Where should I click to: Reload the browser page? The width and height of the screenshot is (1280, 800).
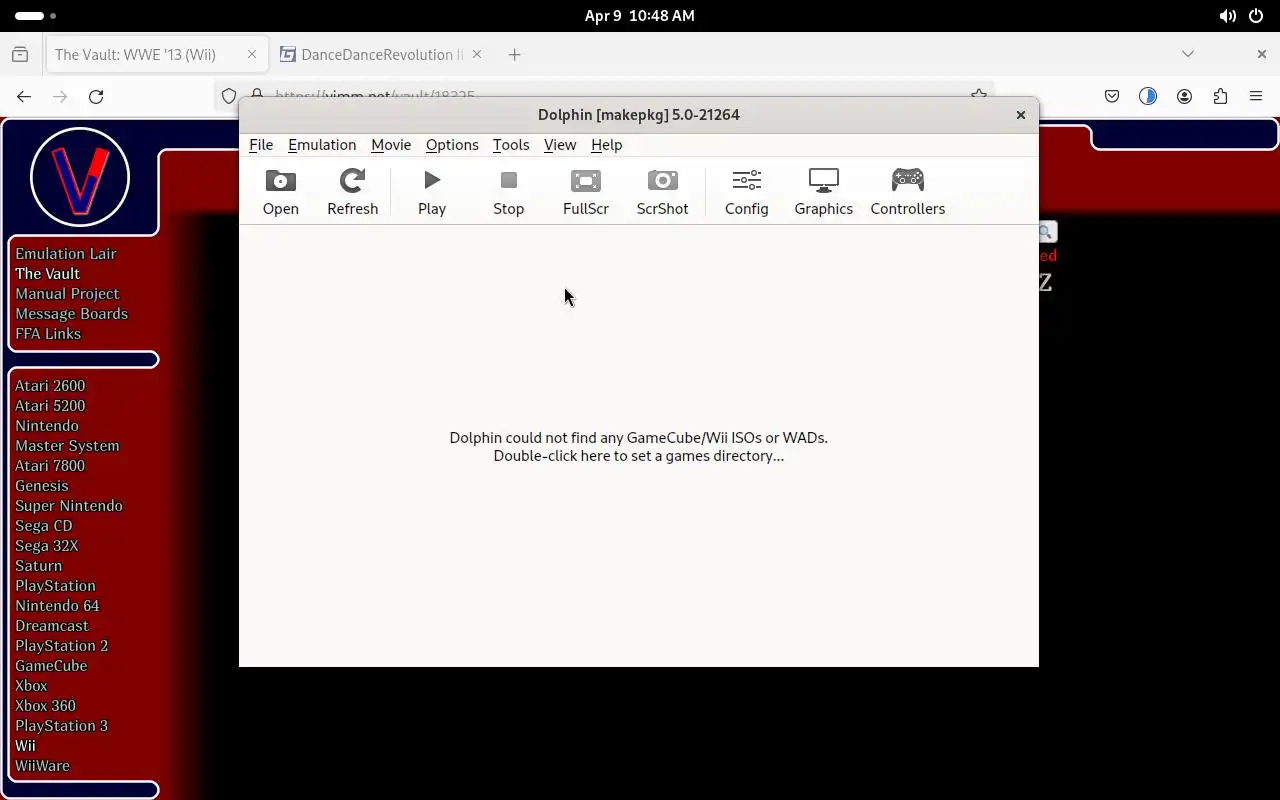point(96,97)
